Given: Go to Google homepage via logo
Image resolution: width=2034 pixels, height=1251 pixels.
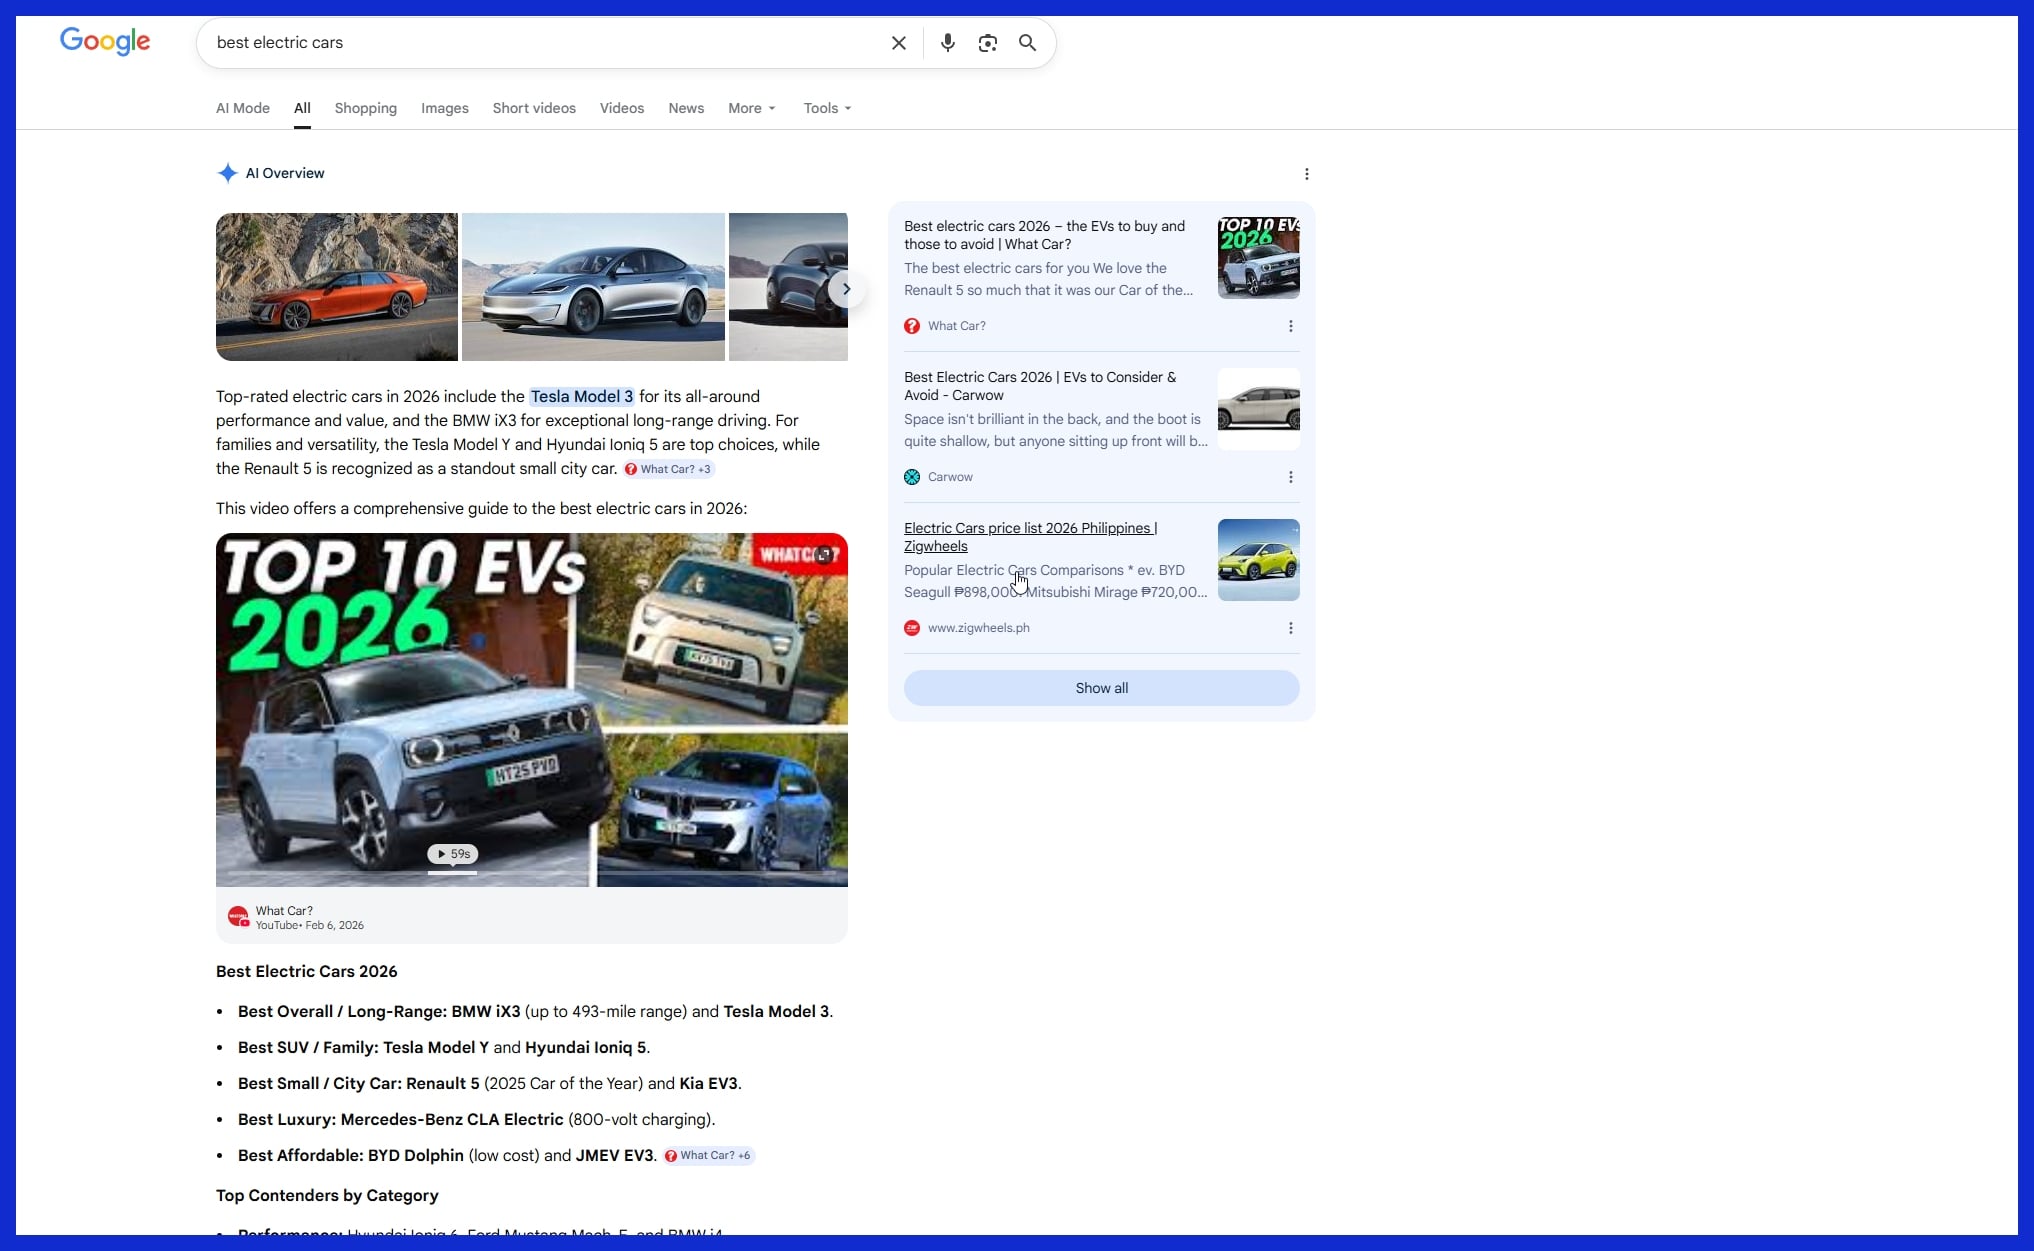Looking at the screenshot, I should (x=105, y=41).
